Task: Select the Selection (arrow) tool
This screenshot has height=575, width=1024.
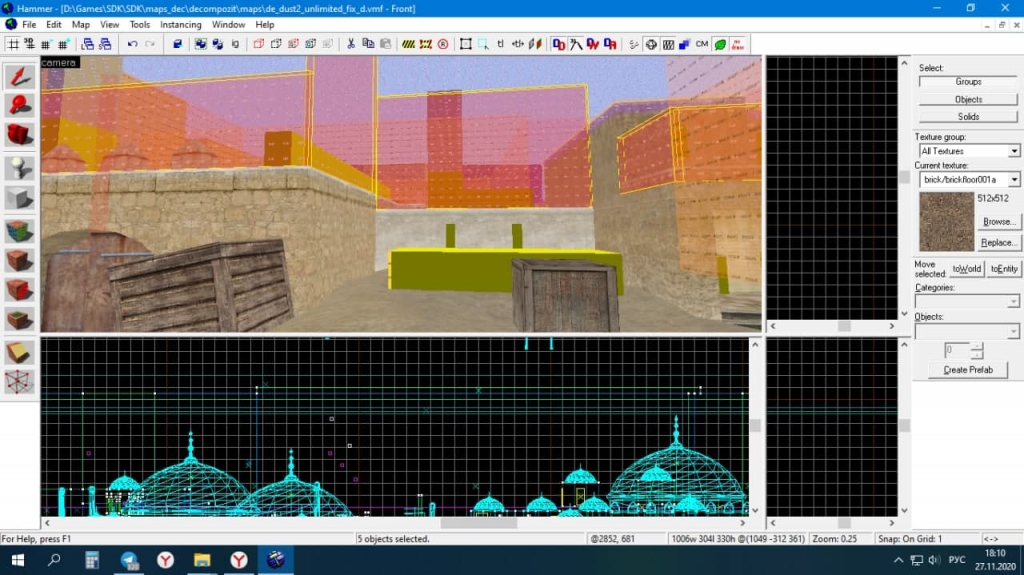Action: click(20, 77)
